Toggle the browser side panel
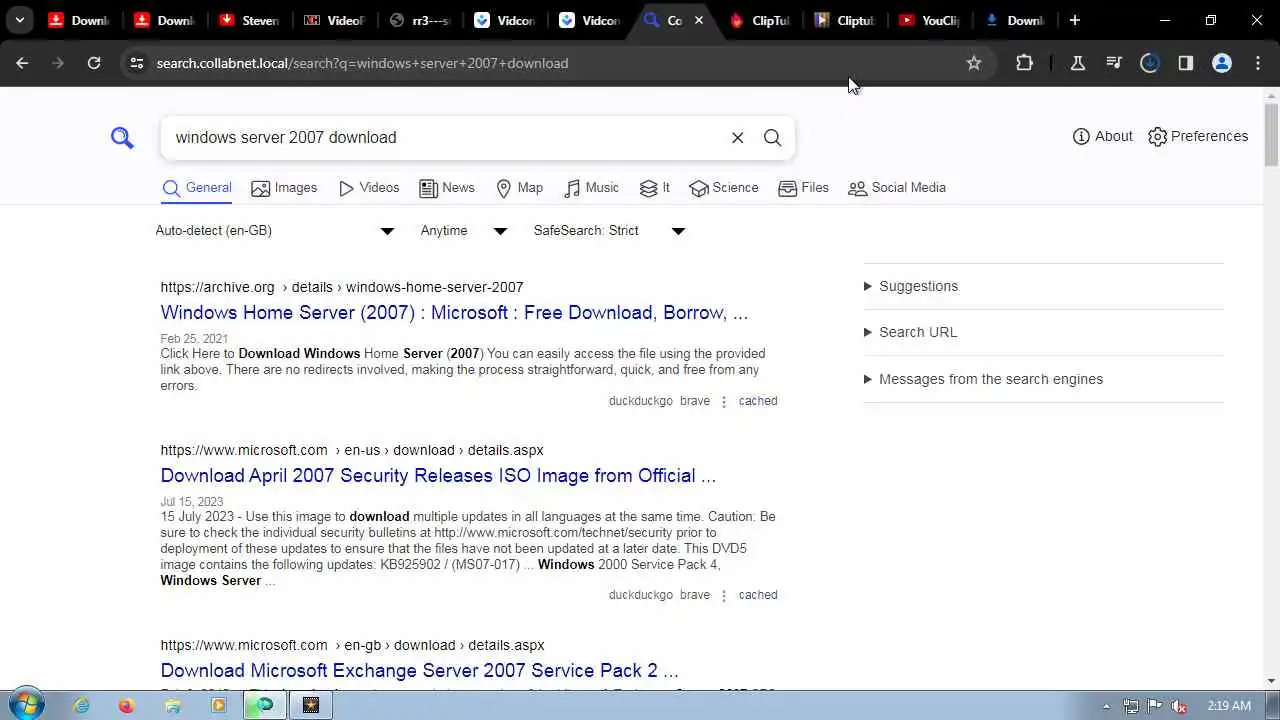 pyautogui.click(x=1186, y=63)
